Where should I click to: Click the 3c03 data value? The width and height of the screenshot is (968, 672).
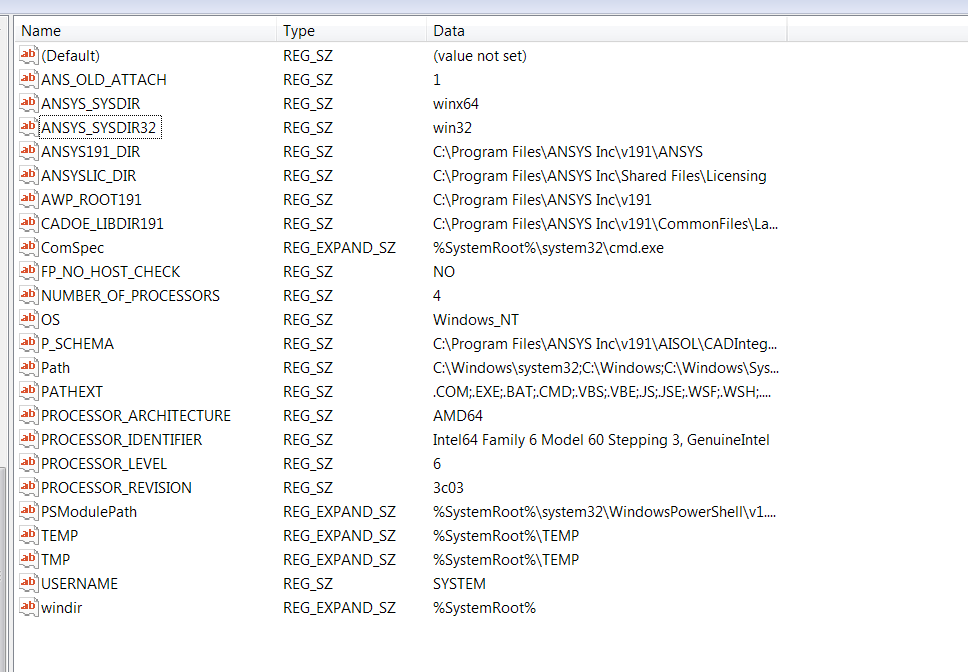point(448,488)
